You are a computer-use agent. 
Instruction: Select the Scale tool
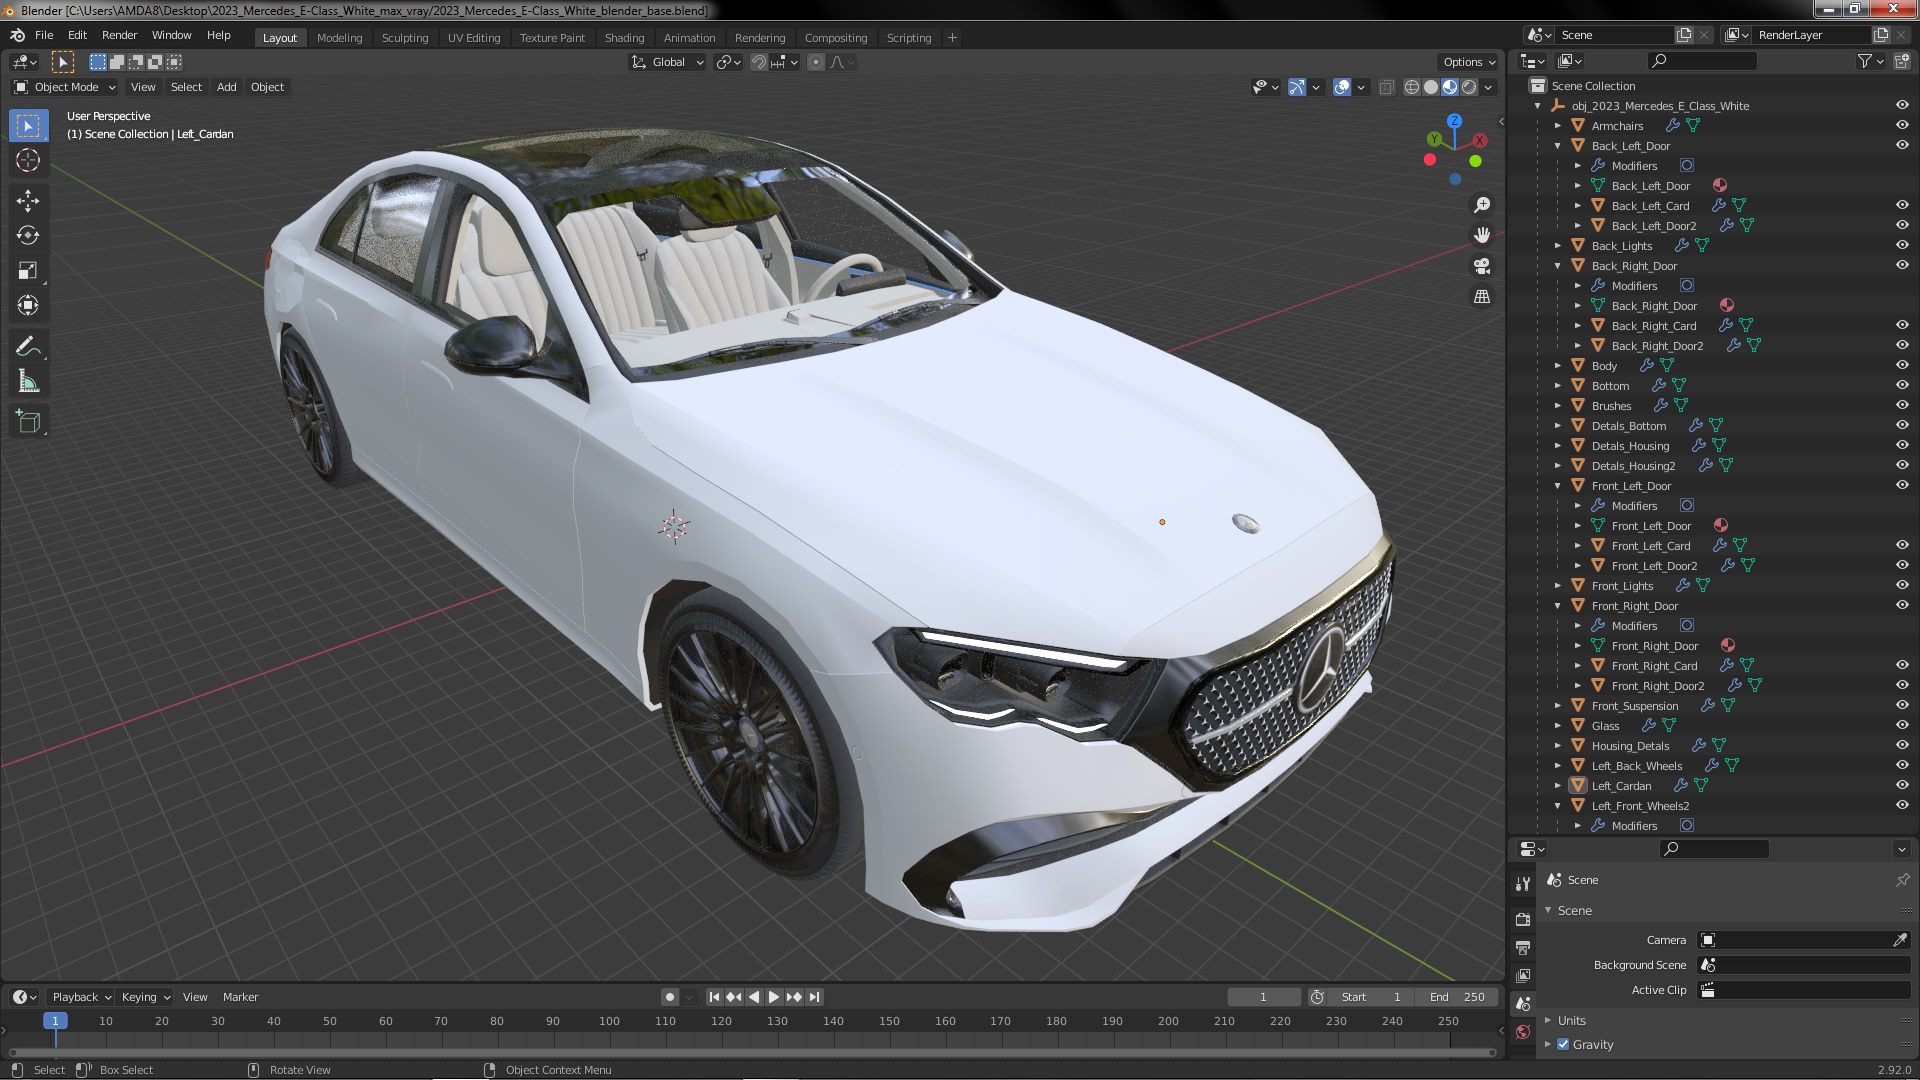click(28, 271)
